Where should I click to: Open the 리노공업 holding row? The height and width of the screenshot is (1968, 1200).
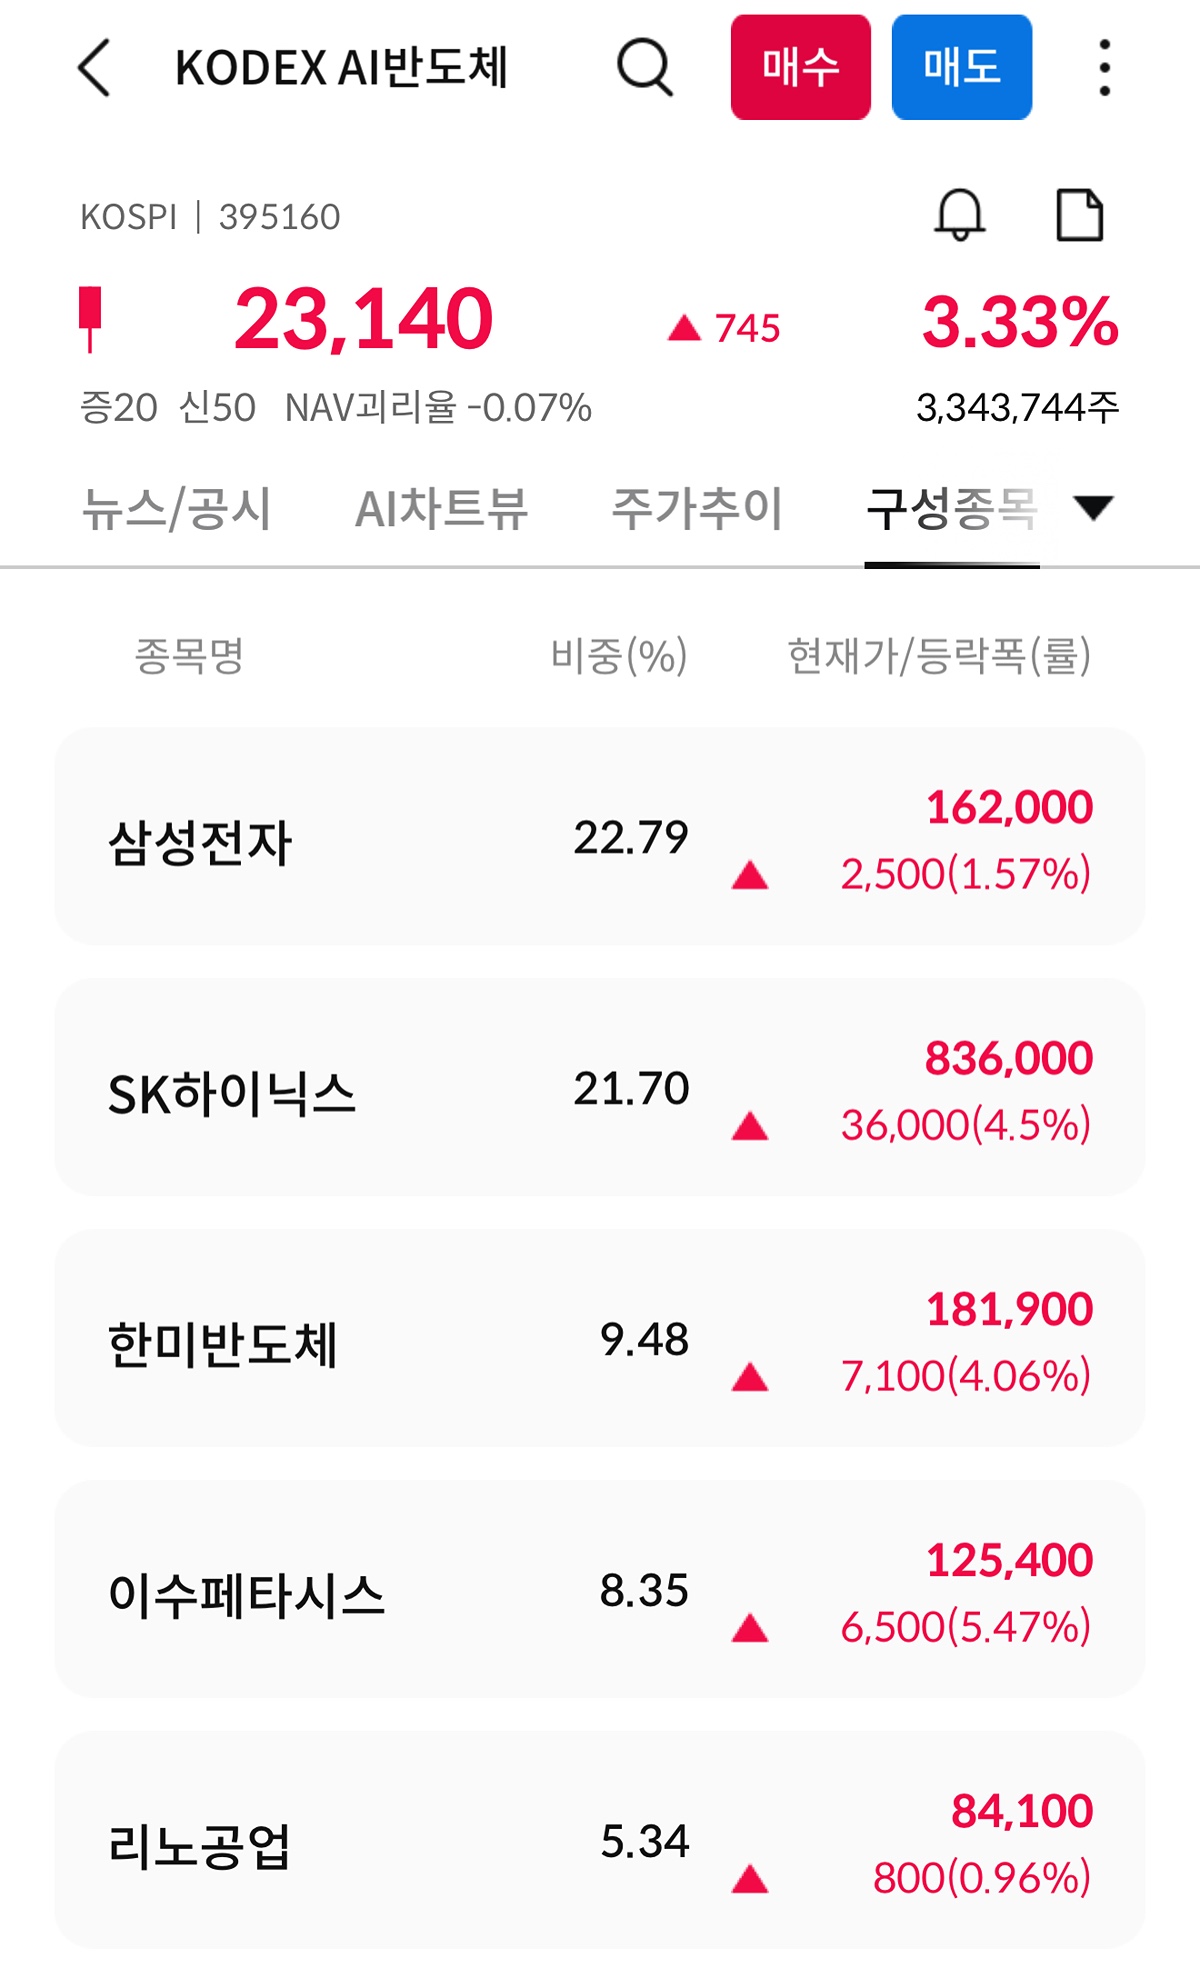pos(600,1841)
